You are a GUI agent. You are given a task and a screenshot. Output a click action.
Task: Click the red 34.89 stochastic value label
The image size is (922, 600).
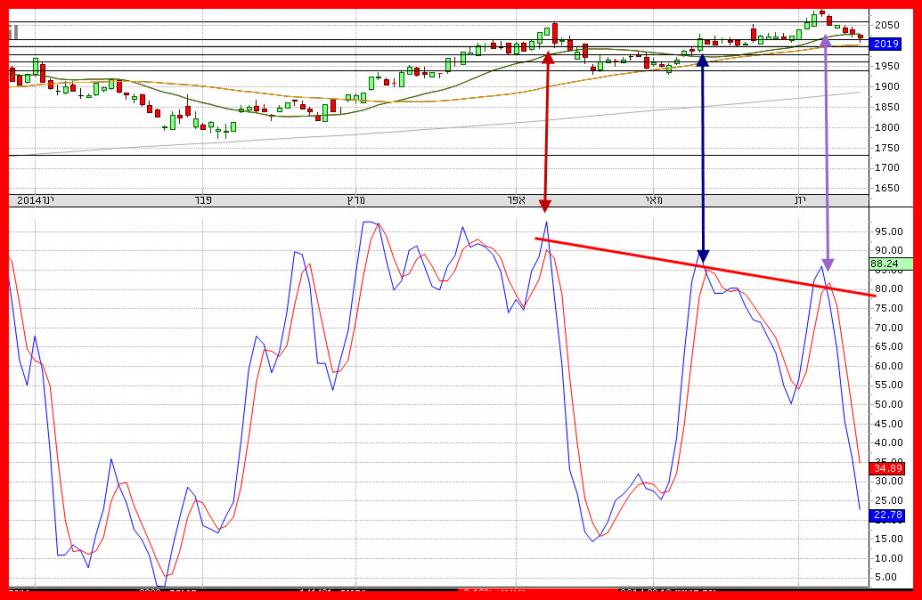[888, 468]
